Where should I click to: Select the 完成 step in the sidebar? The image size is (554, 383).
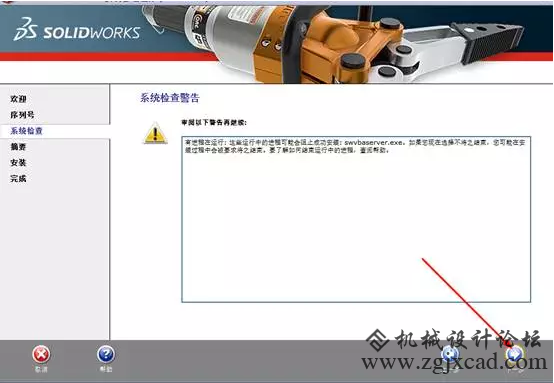[18, 178]
